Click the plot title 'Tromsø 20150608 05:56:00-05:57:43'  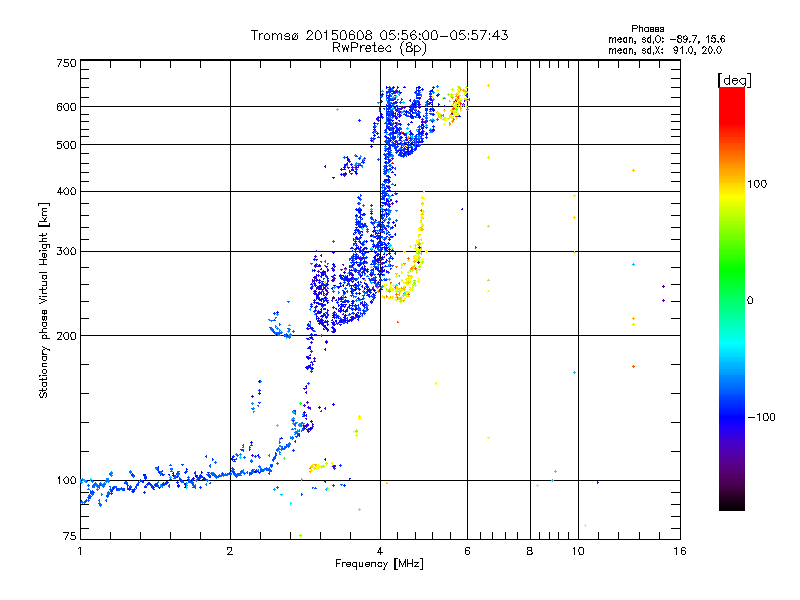pyautogui.click(x=379, y=35)
